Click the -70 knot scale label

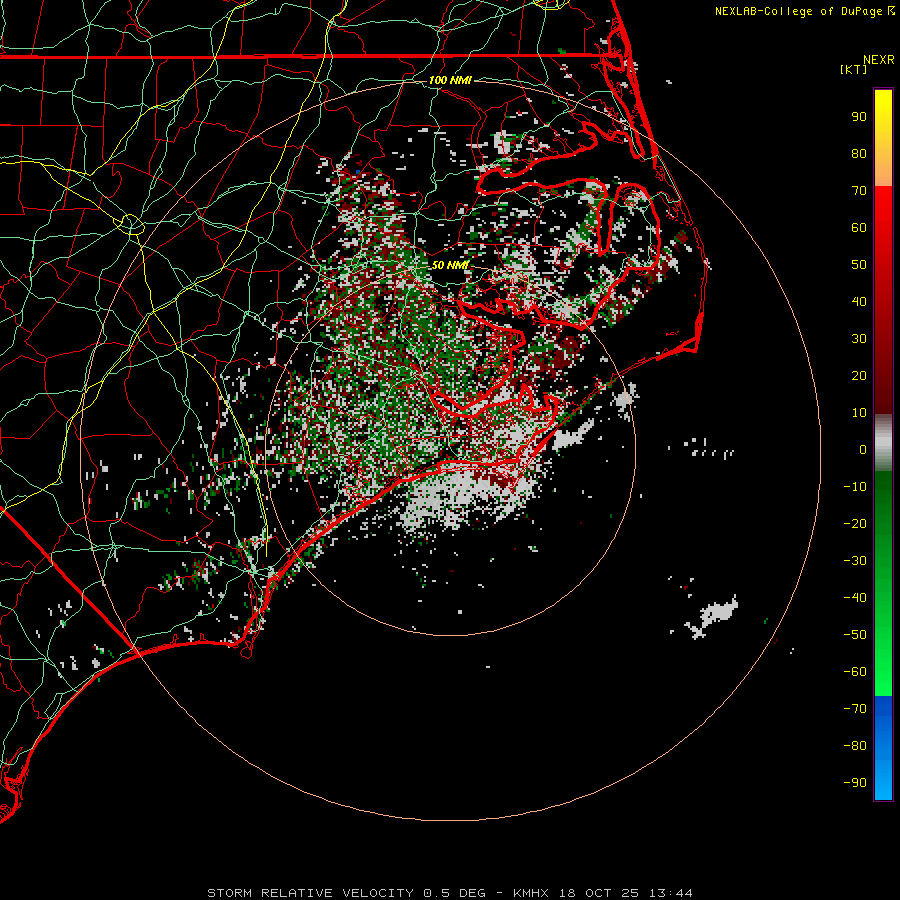(x=855, y=709)
